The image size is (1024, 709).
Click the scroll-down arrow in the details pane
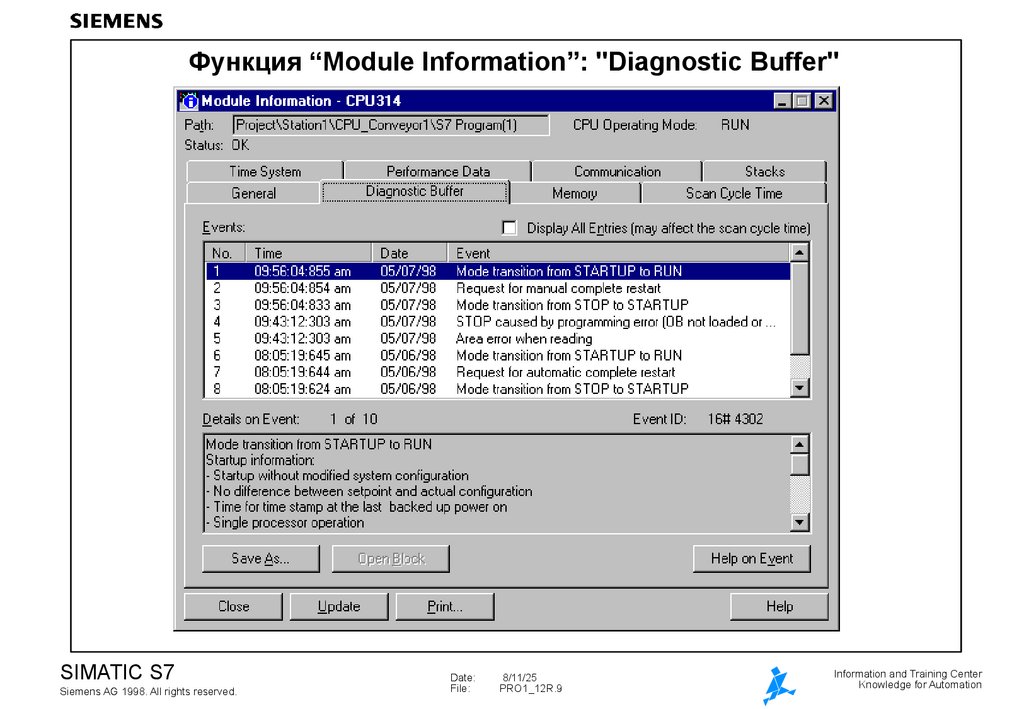click(799, 521)
